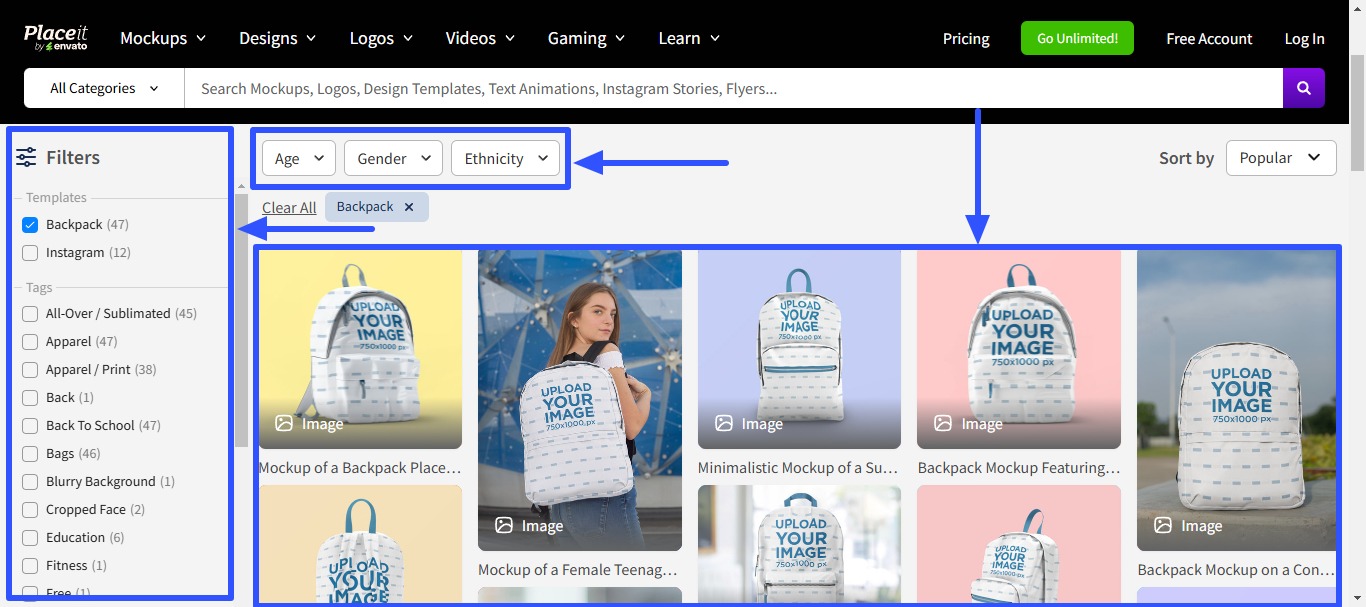Click inside the search input field
The image size is (1366, 607).
point(700,88)
